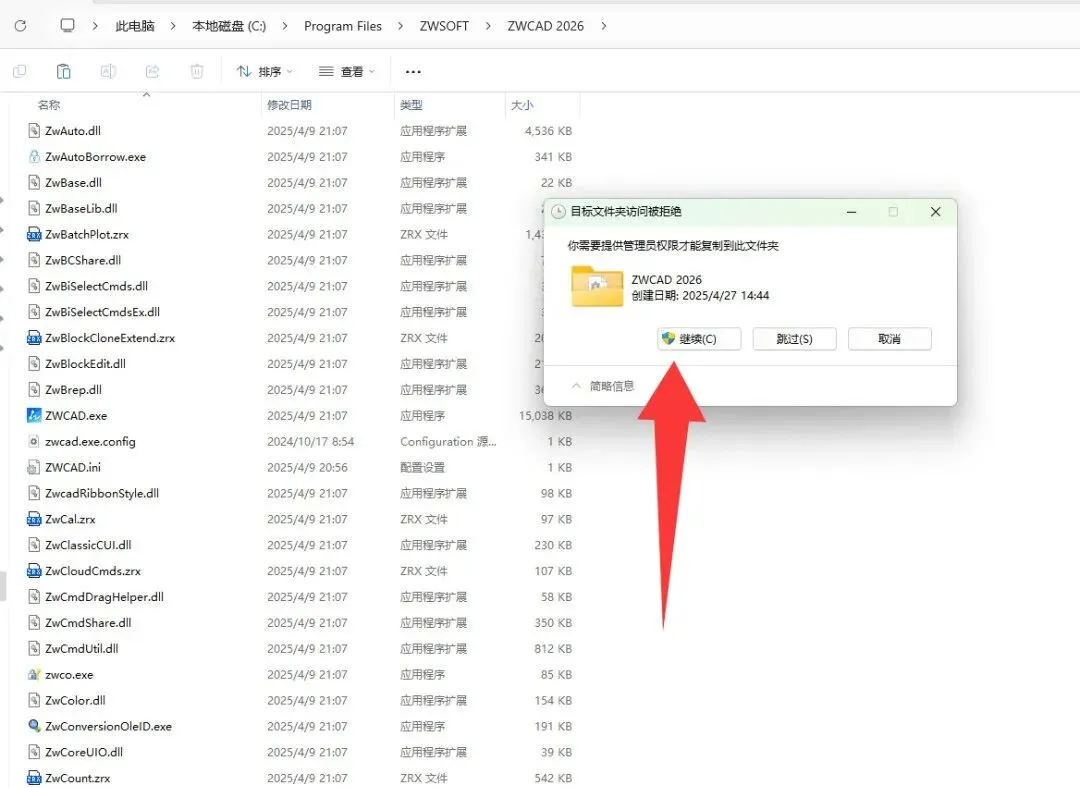Open the 查看 view dropdown
1080x788 pixels.
[x=347, y=72]
